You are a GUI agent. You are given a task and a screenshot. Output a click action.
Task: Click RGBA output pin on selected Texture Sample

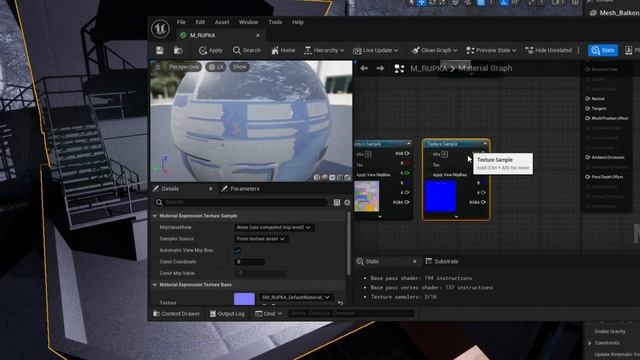tap(483, 202)
